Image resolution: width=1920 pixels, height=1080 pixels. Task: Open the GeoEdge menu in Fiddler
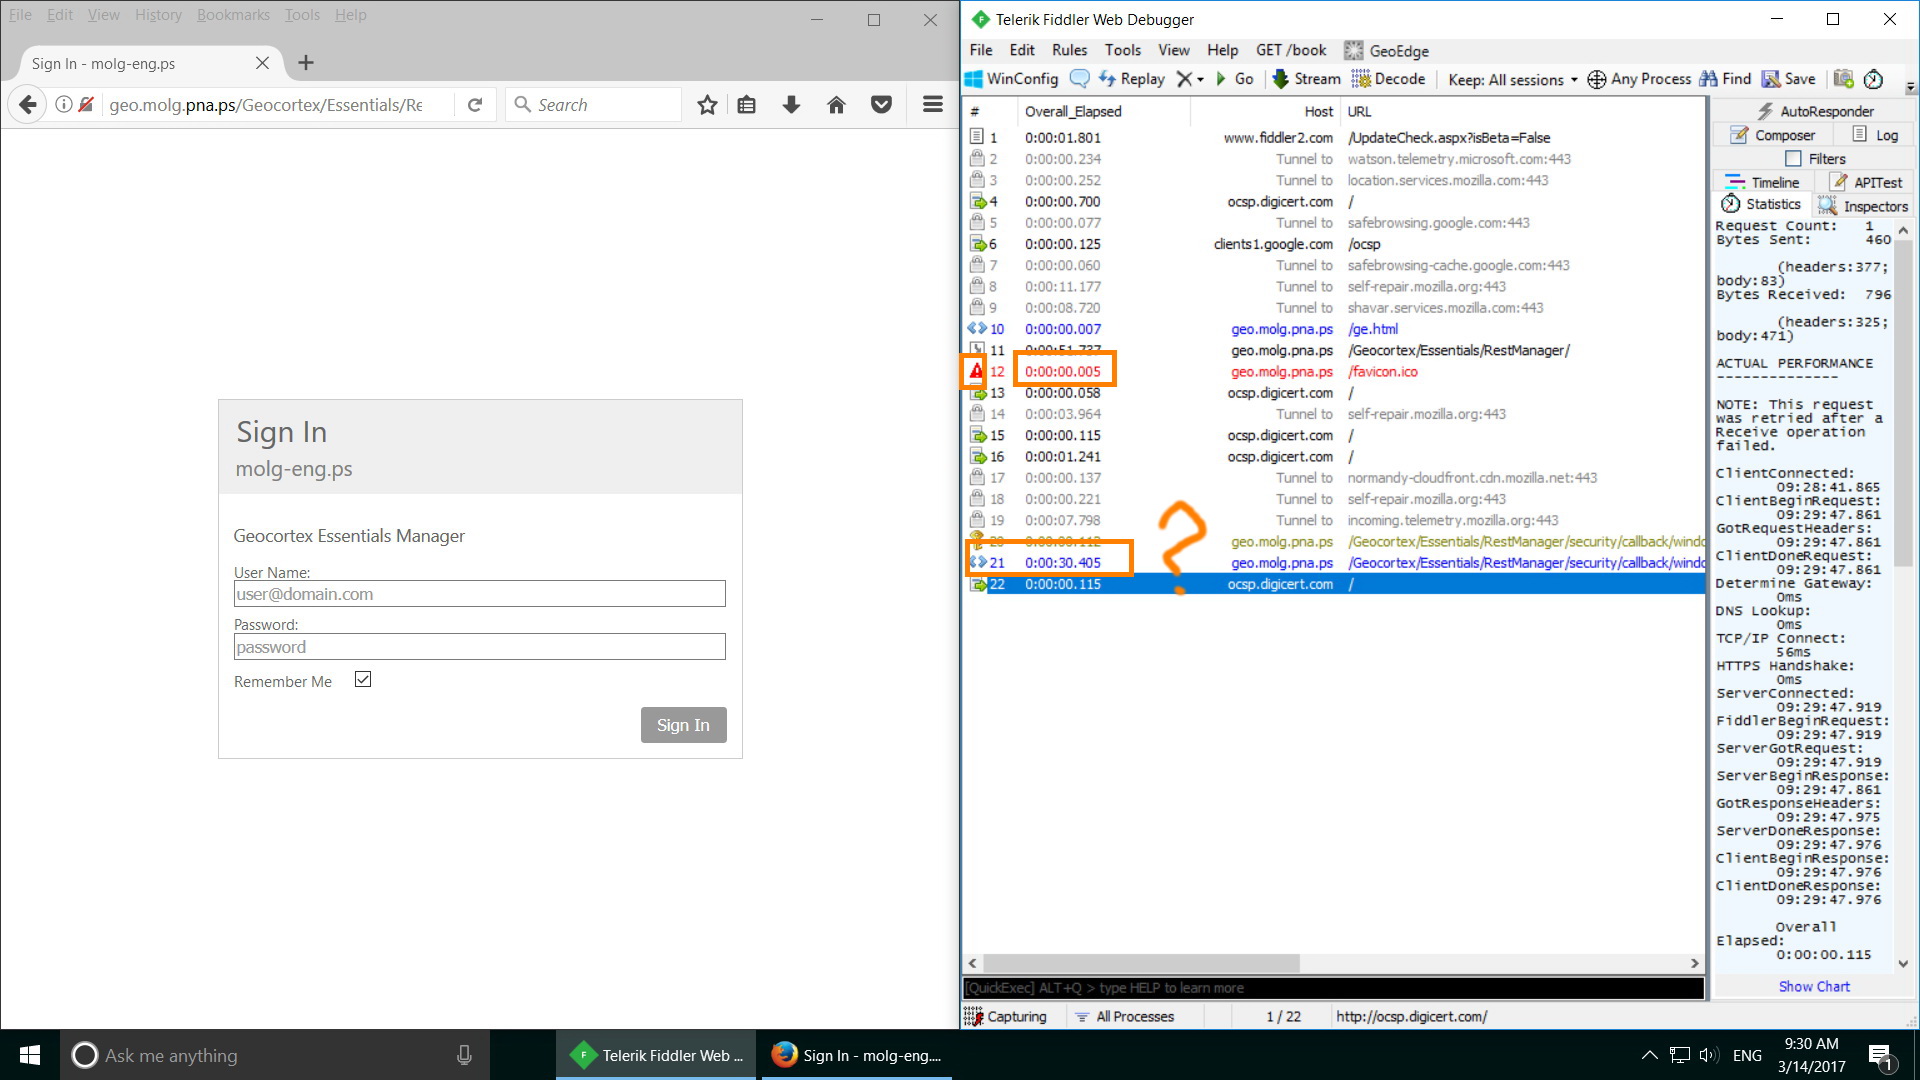click(1386, 51)
